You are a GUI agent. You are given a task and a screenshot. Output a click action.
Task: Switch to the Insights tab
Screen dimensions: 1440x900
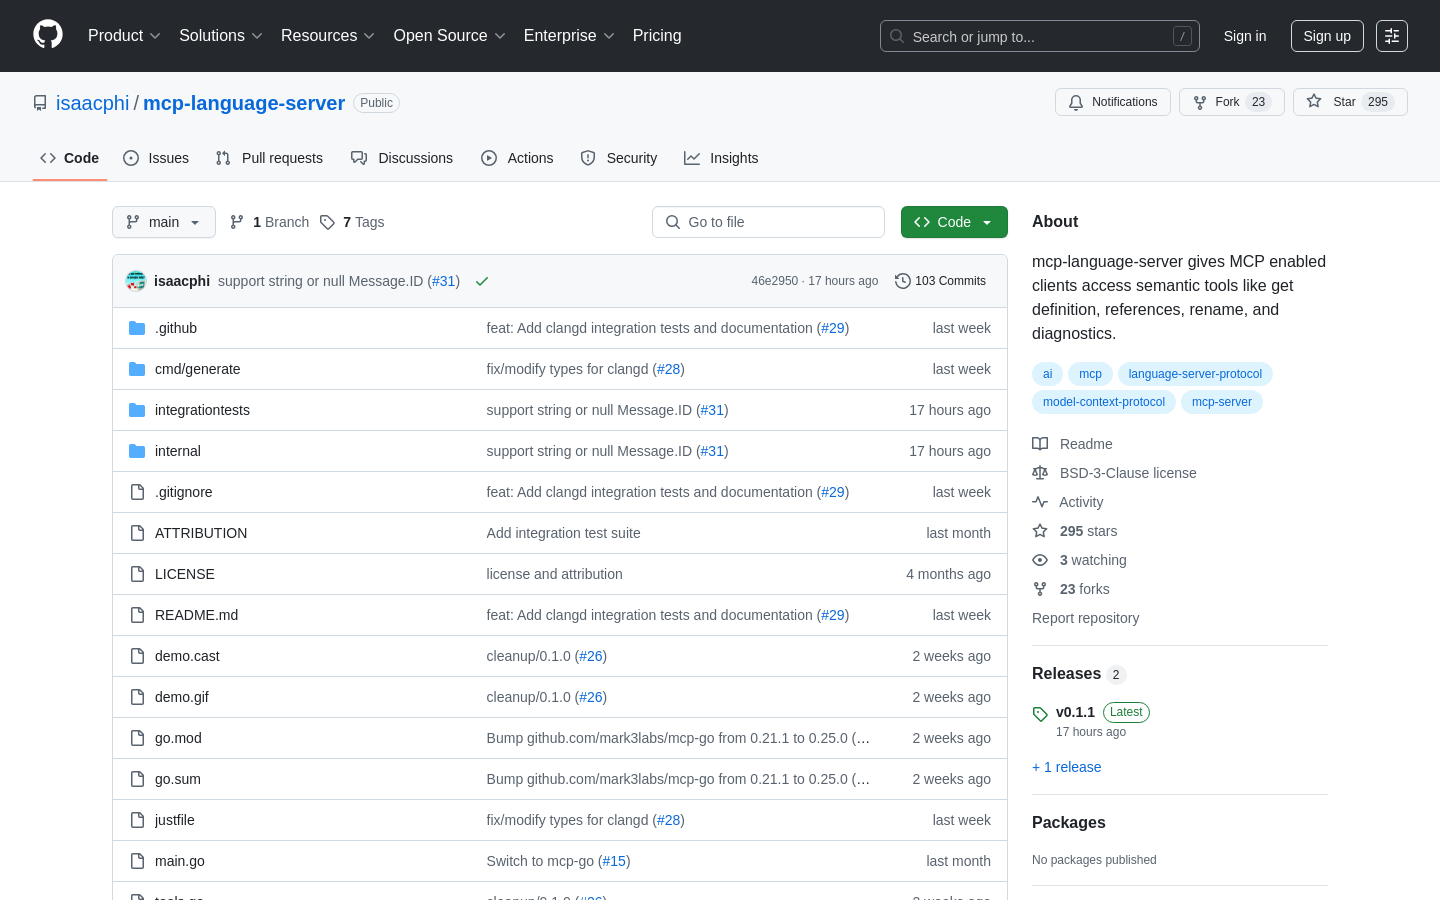click(x=721, y=158)
